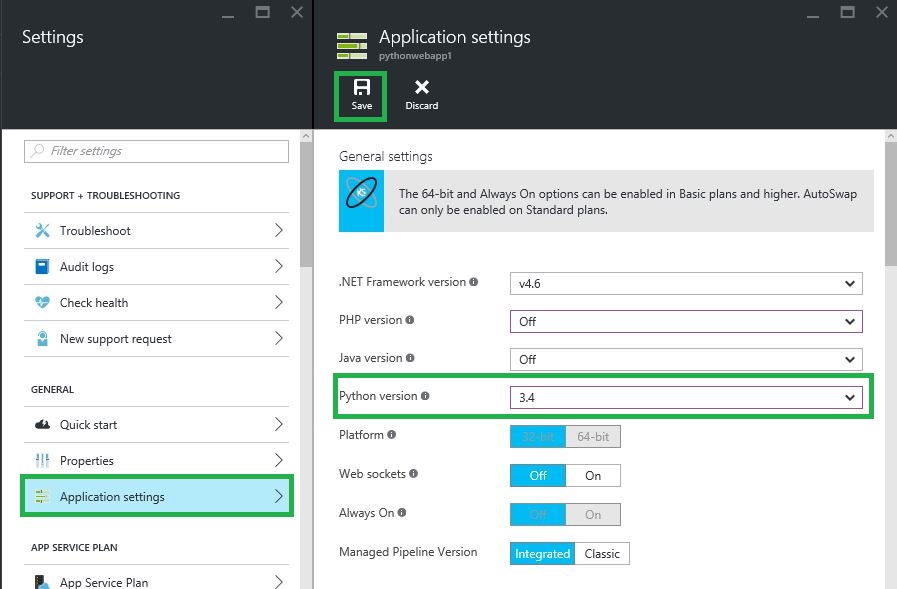This screenshot has height=589, width=897.
Task: Click the Properties sliders icon
Action: (x=42, y=460)
